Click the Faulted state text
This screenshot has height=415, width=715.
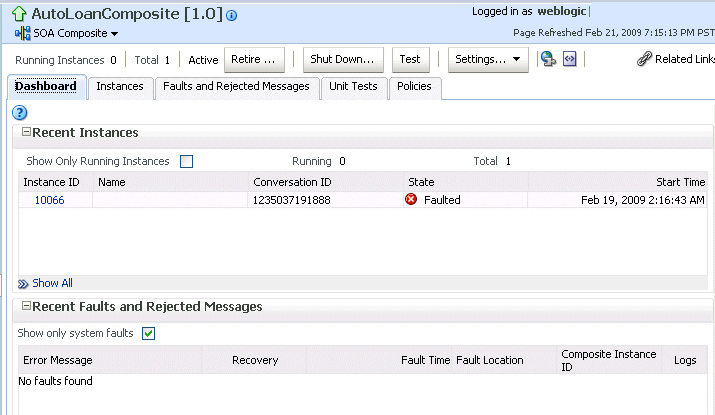tap(442, 200)
